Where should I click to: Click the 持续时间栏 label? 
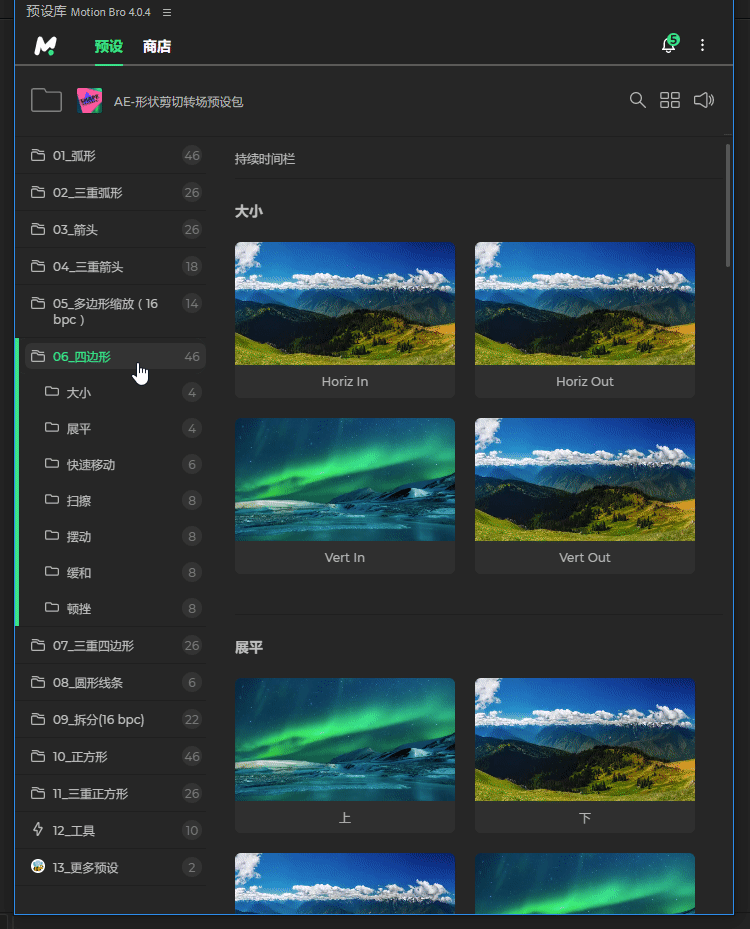pos(265,159)
